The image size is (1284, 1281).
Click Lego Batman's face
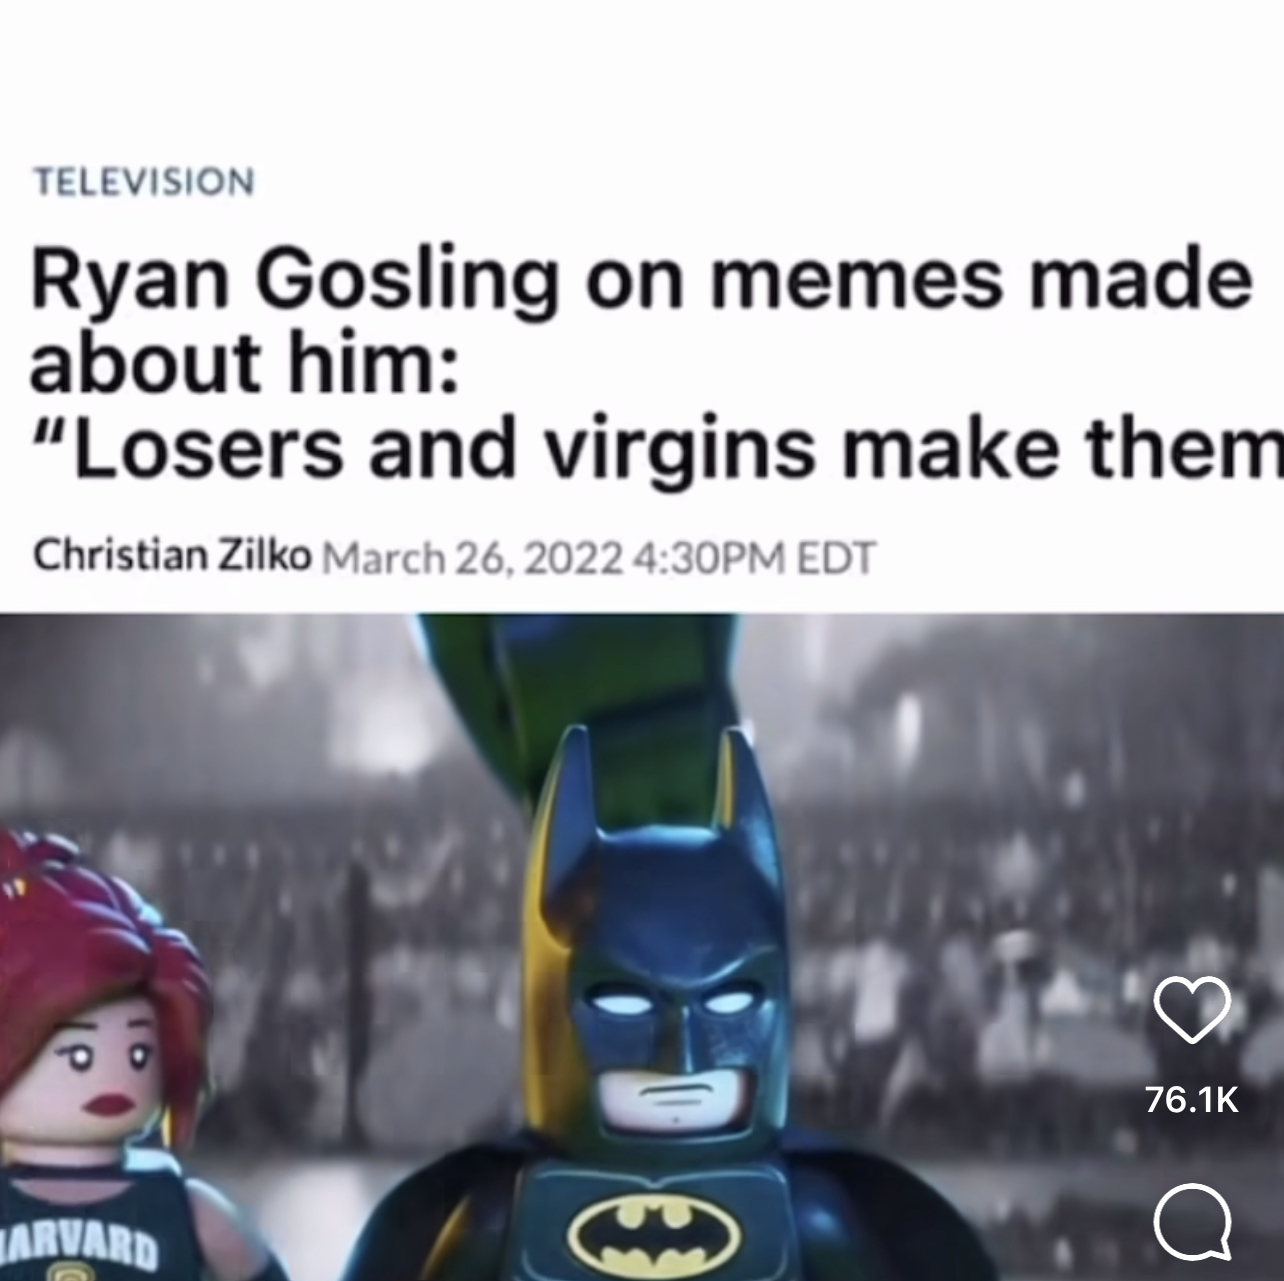(x=670, y=1040)
